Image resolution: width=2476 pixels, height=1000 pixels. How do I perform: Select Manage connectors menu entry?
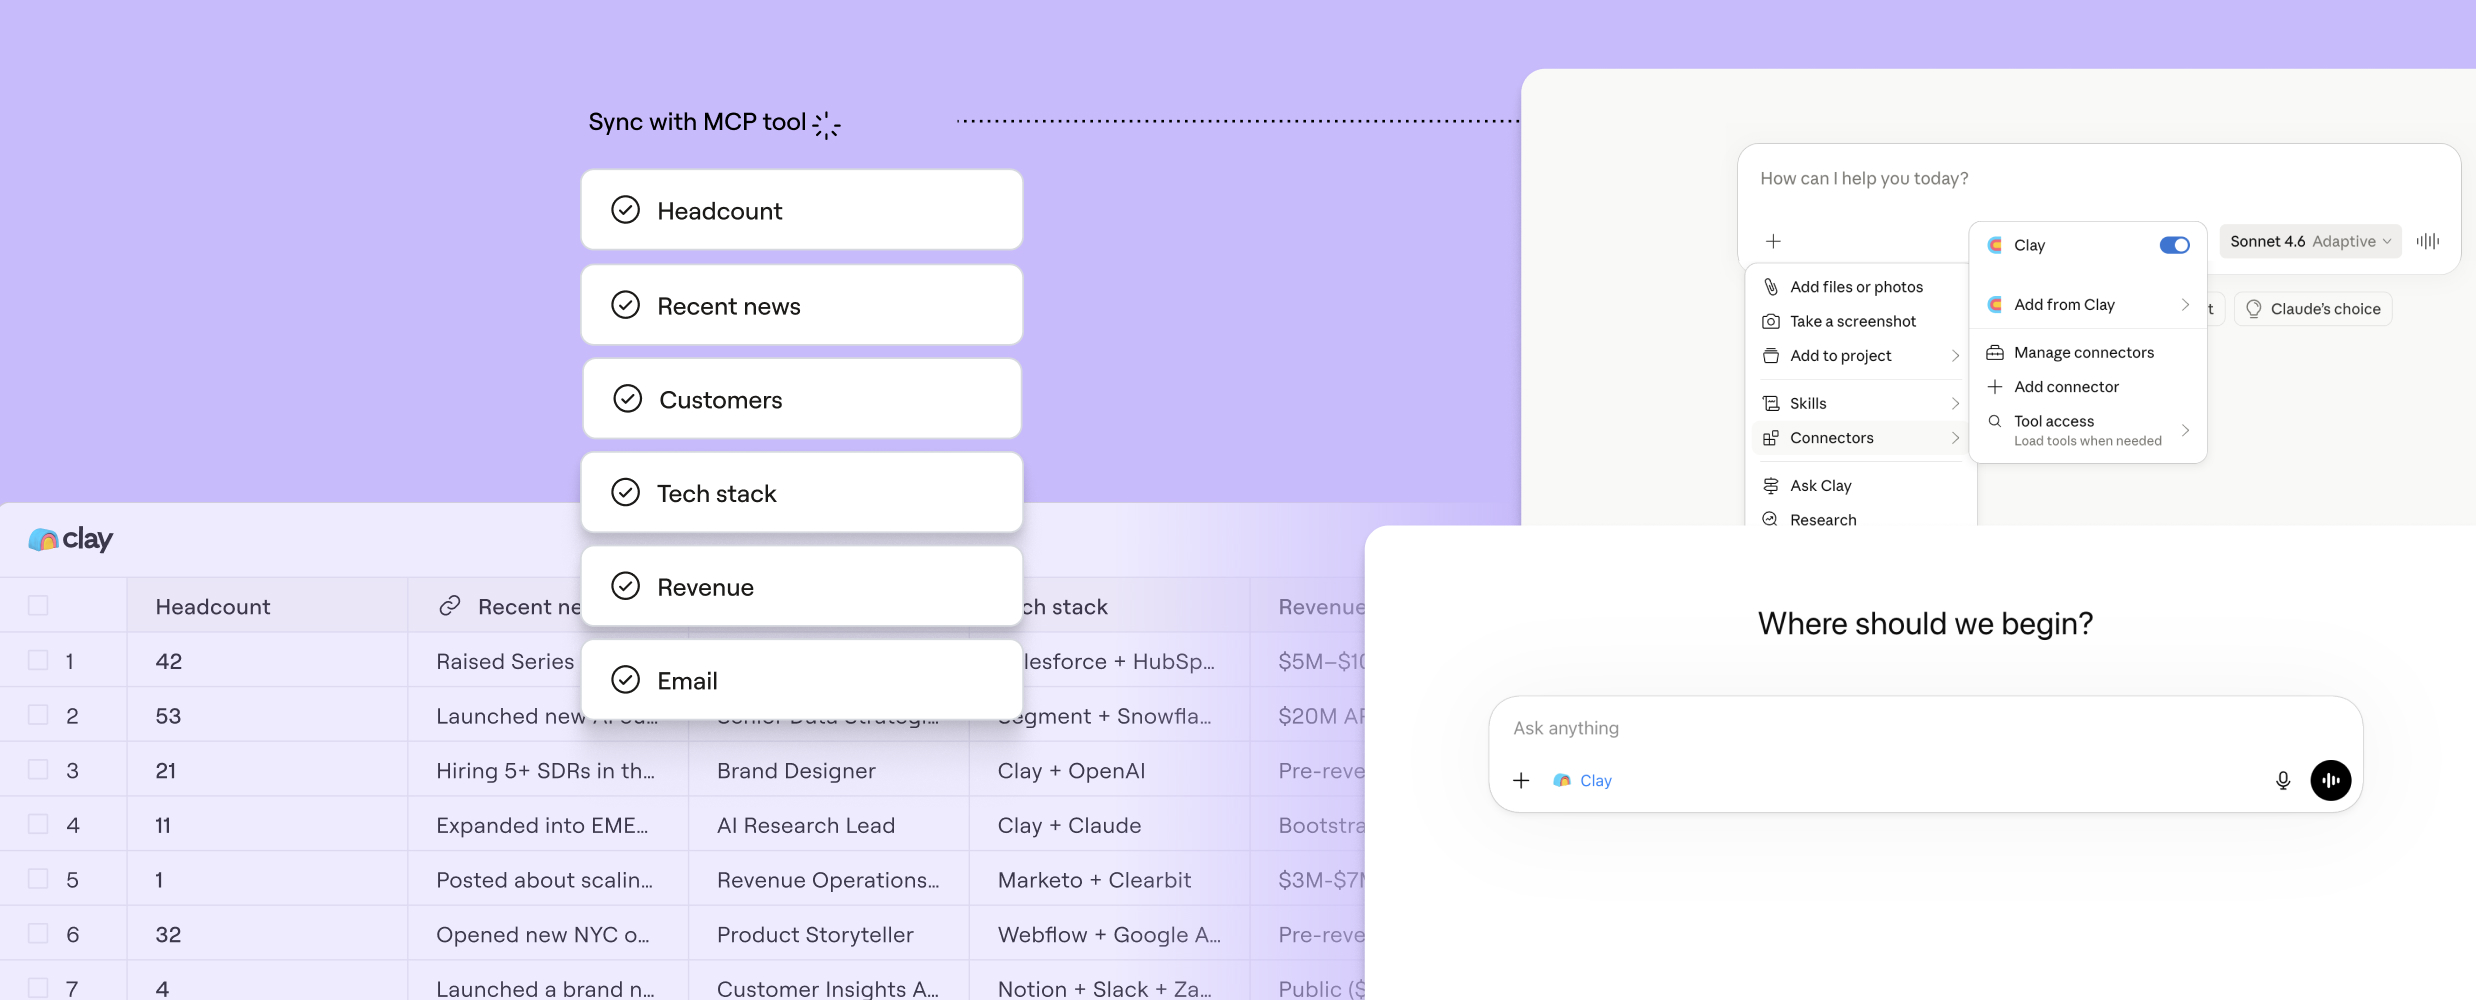point(2088,353)
